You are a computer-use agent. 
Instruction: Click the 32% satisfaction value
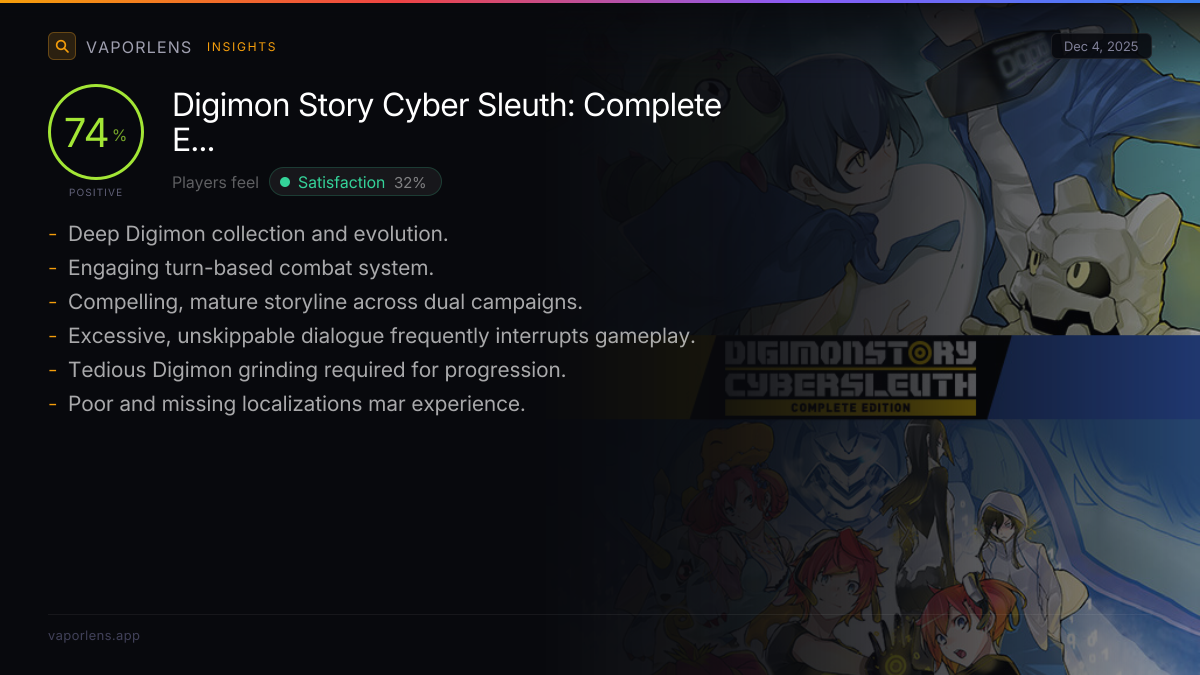click(x=410, y=182)
